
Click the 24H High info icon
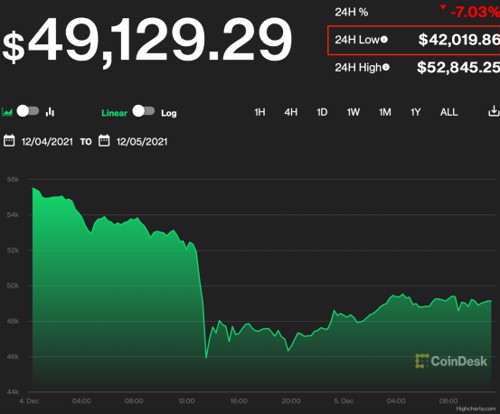[386, 67]
